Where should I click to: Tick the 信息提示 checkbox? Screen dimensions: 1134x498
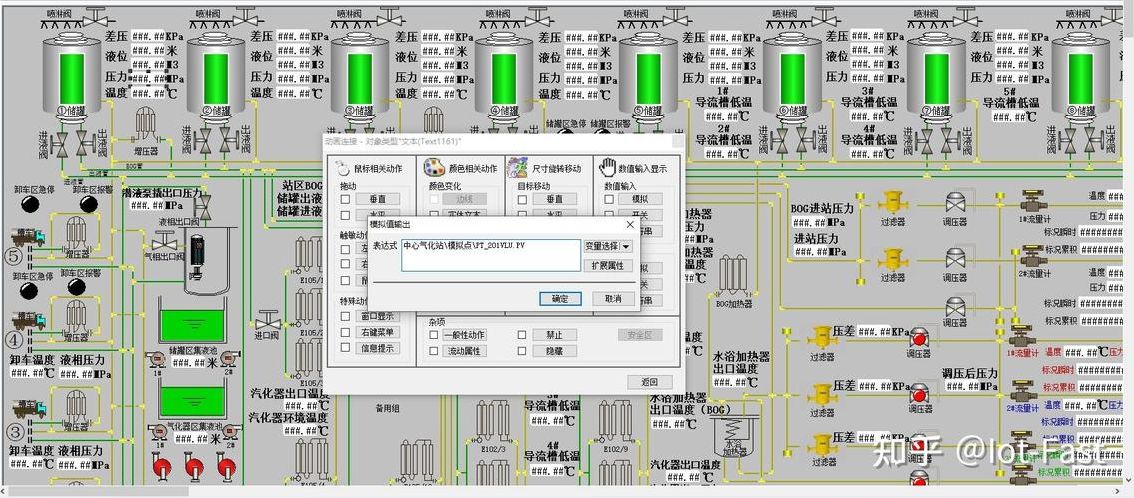pyautogui.click(x=345, y=348)
